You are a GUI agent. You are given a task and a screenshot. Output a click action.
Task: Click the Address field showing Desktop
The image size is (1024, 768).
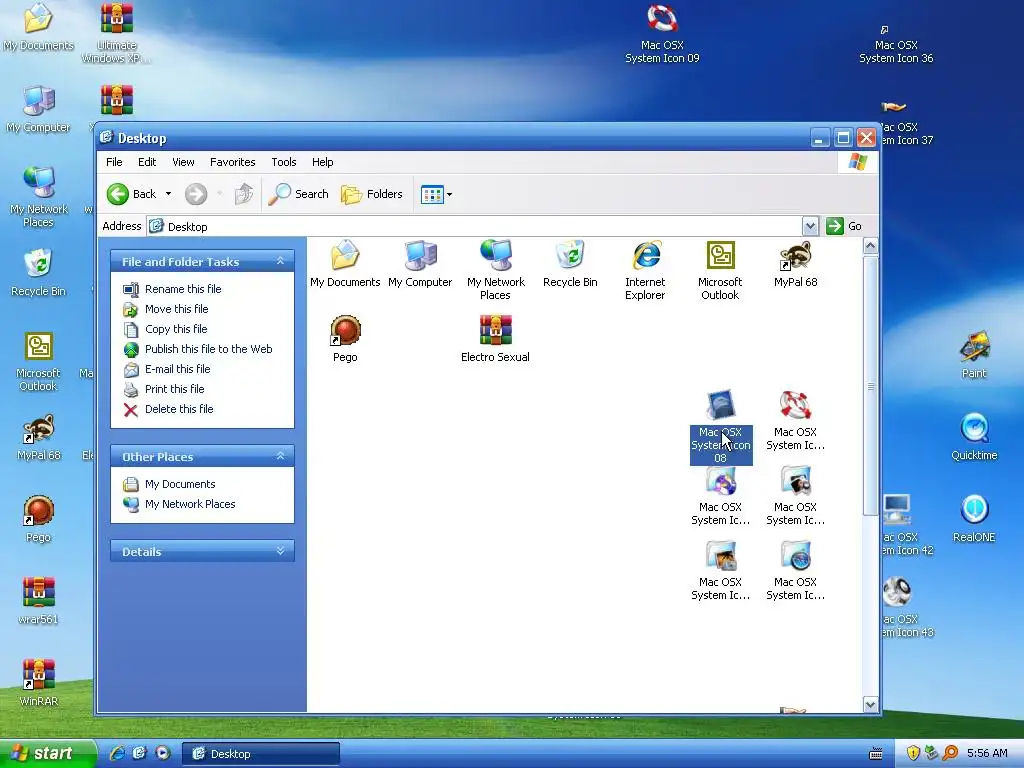pyautogui.click(x=475, y=226)
